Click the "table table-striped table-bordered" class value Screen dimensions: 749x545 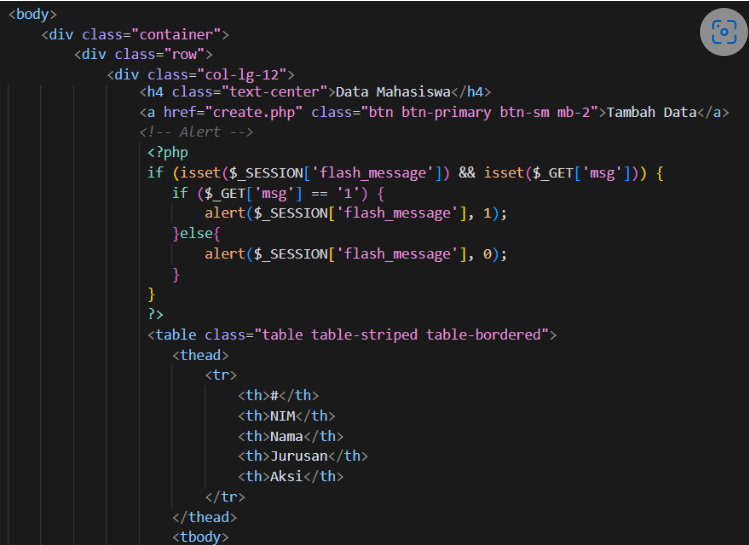(401, 334)
